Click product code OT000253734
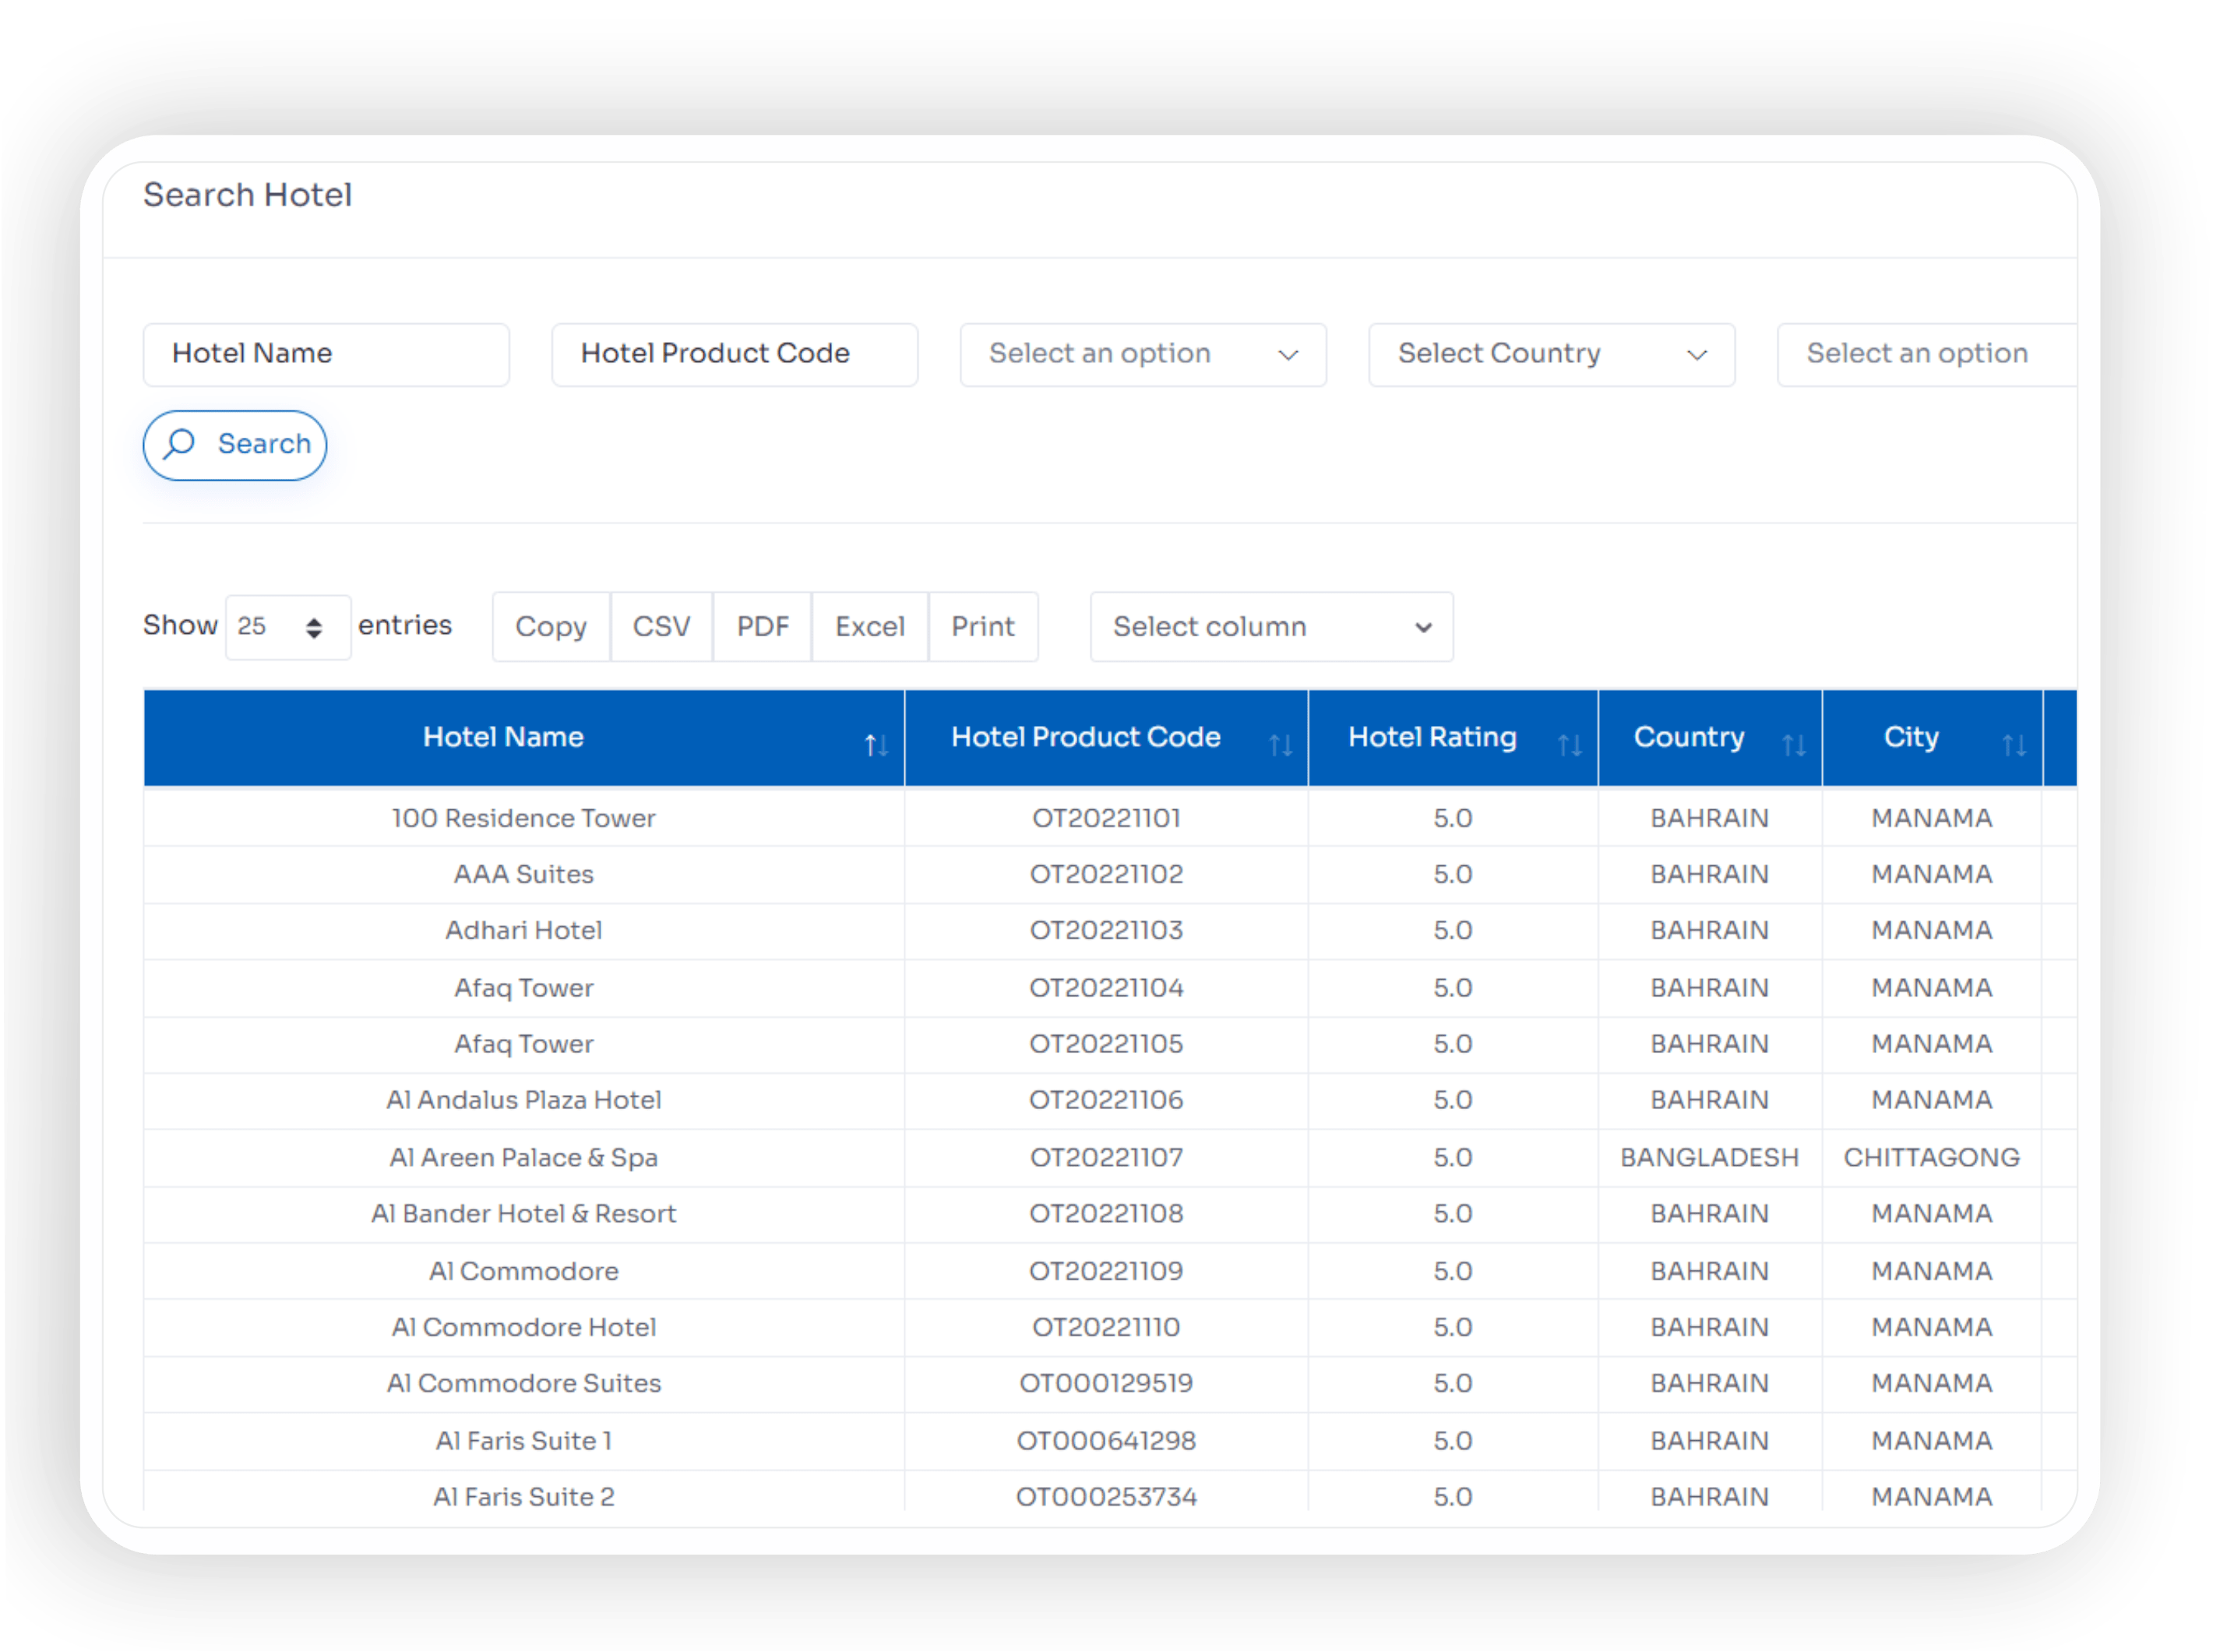The height and width of the screenshot is (1652, 2234). click(1108, 1498)
